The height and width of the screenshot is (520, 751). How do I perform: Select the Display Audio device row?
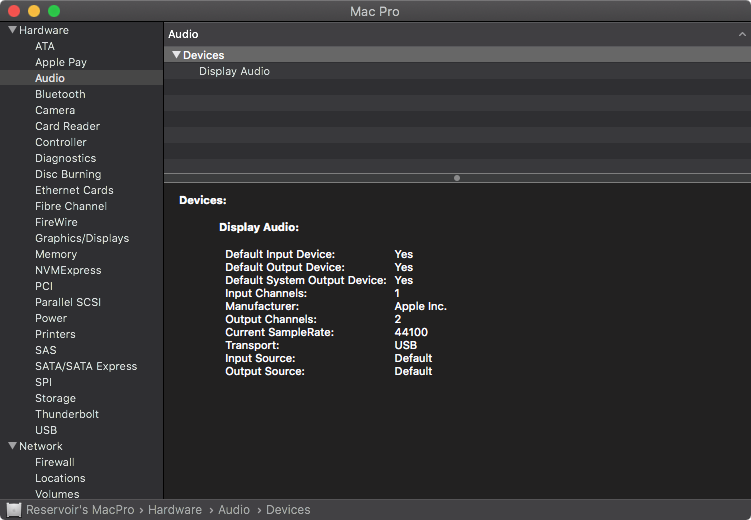pyautogui.click(x=457, y=71)
